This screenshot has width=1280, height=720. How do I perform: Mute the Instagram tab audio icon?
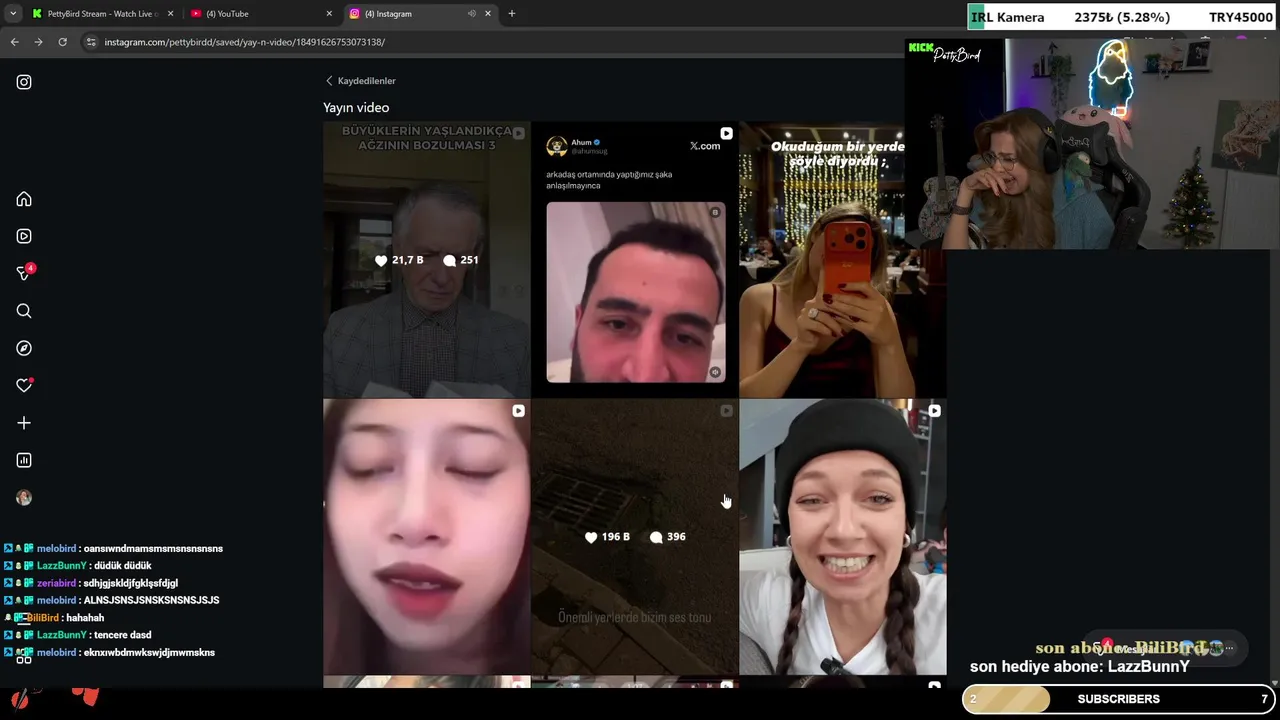click(471, 14)
